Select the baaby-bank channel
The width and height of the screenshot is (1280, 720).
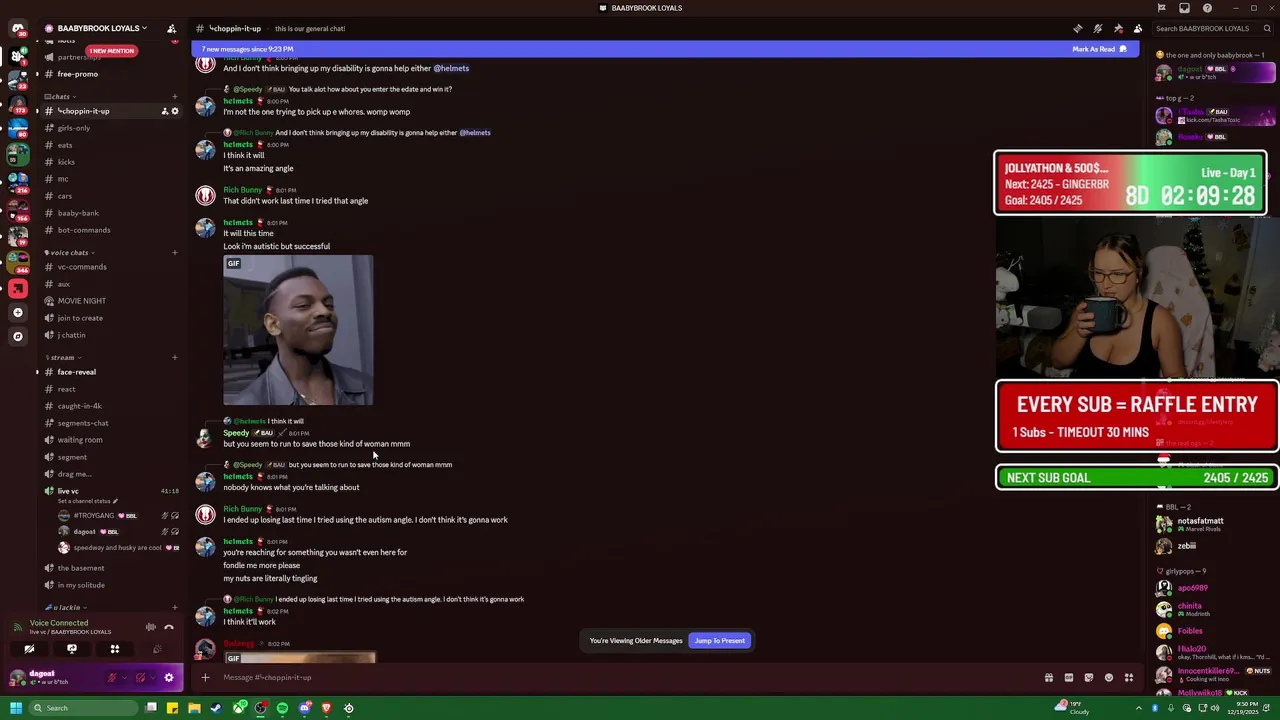pos(110,213)
